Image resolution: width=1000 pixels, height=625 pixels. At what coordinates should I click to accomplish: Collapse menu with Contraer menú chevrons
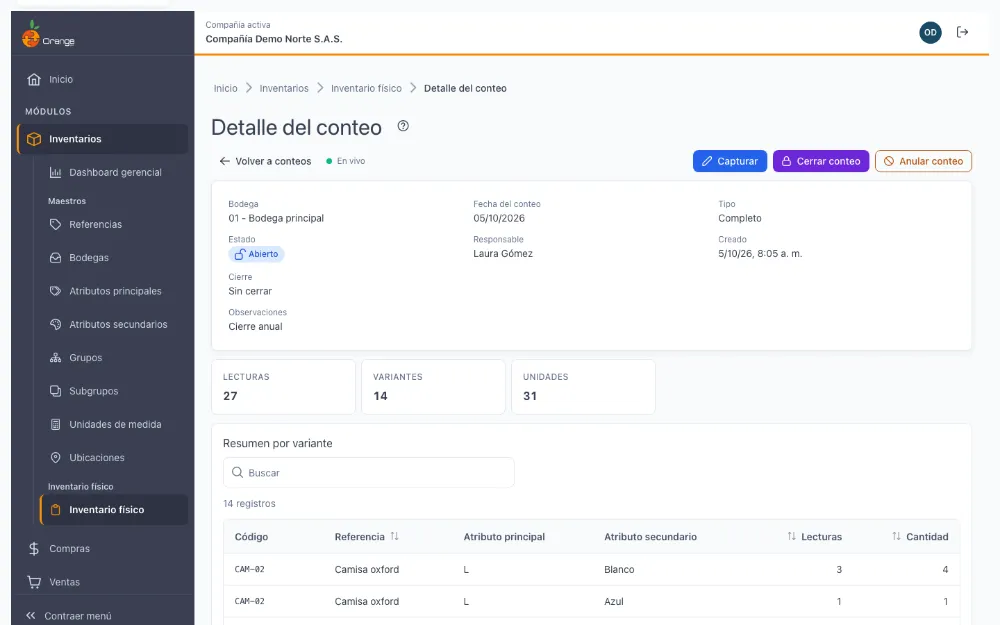click(31, 615)
